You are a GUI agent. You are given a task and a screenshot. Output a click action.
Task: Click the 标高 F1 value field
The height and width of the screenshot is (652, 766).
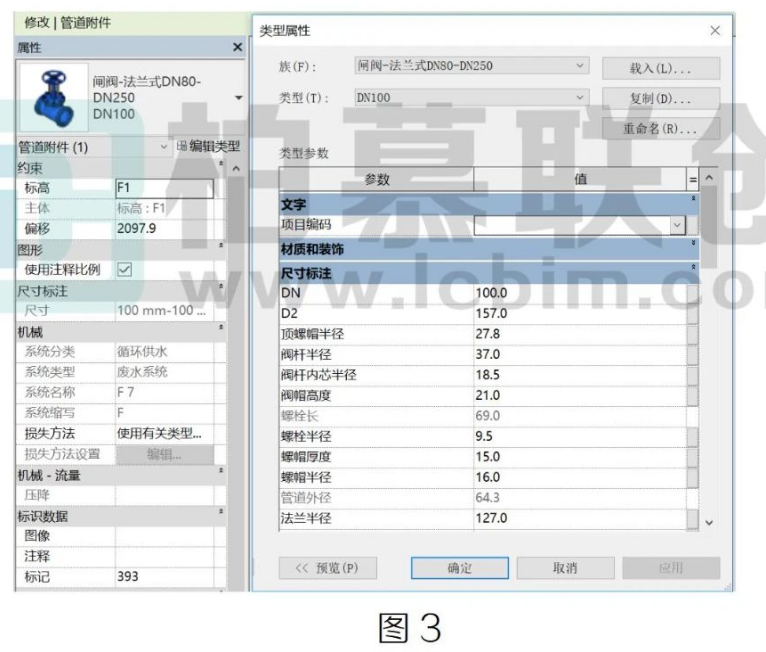point(165,188)
